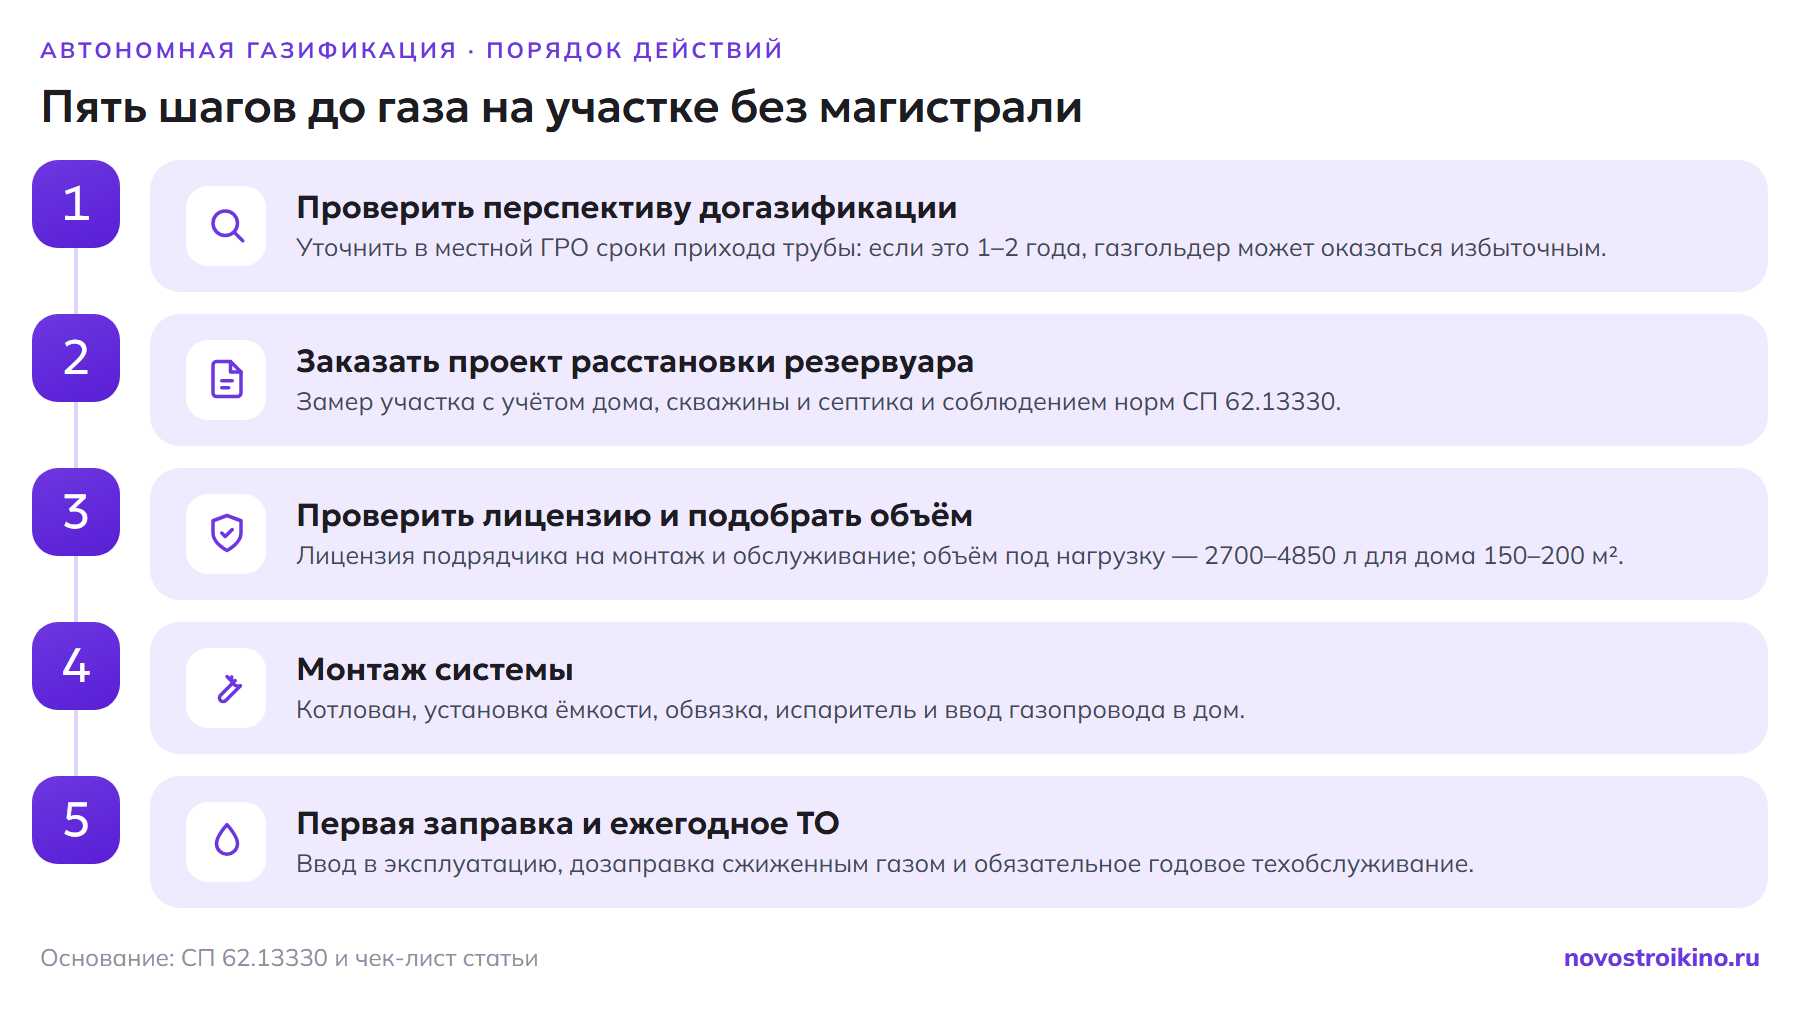1800x1036 pixels.
Task: Click description starting Уточнить в местной ГРО
Action: tap(951, 248)
